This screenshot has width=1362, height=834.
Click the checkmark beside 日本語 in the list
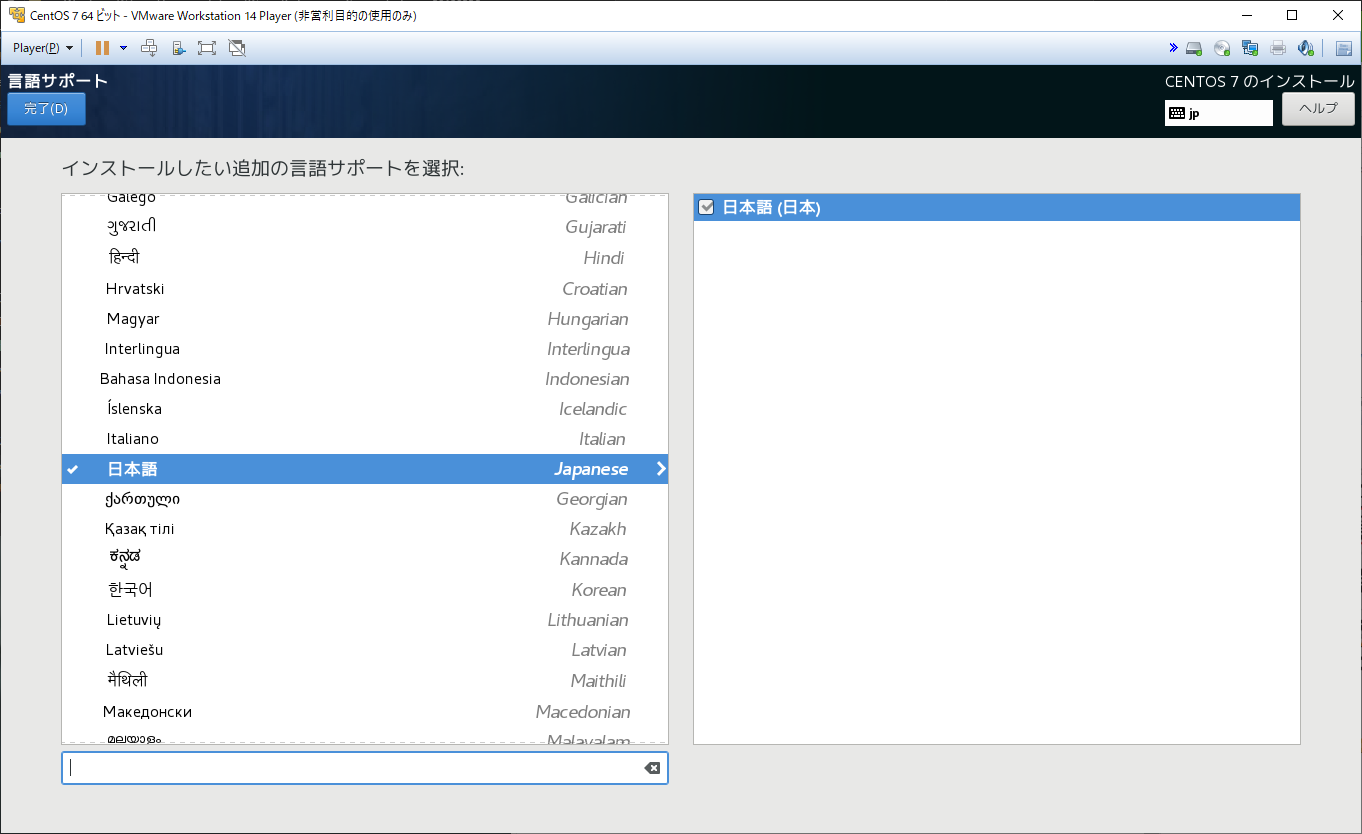[73, 469]
